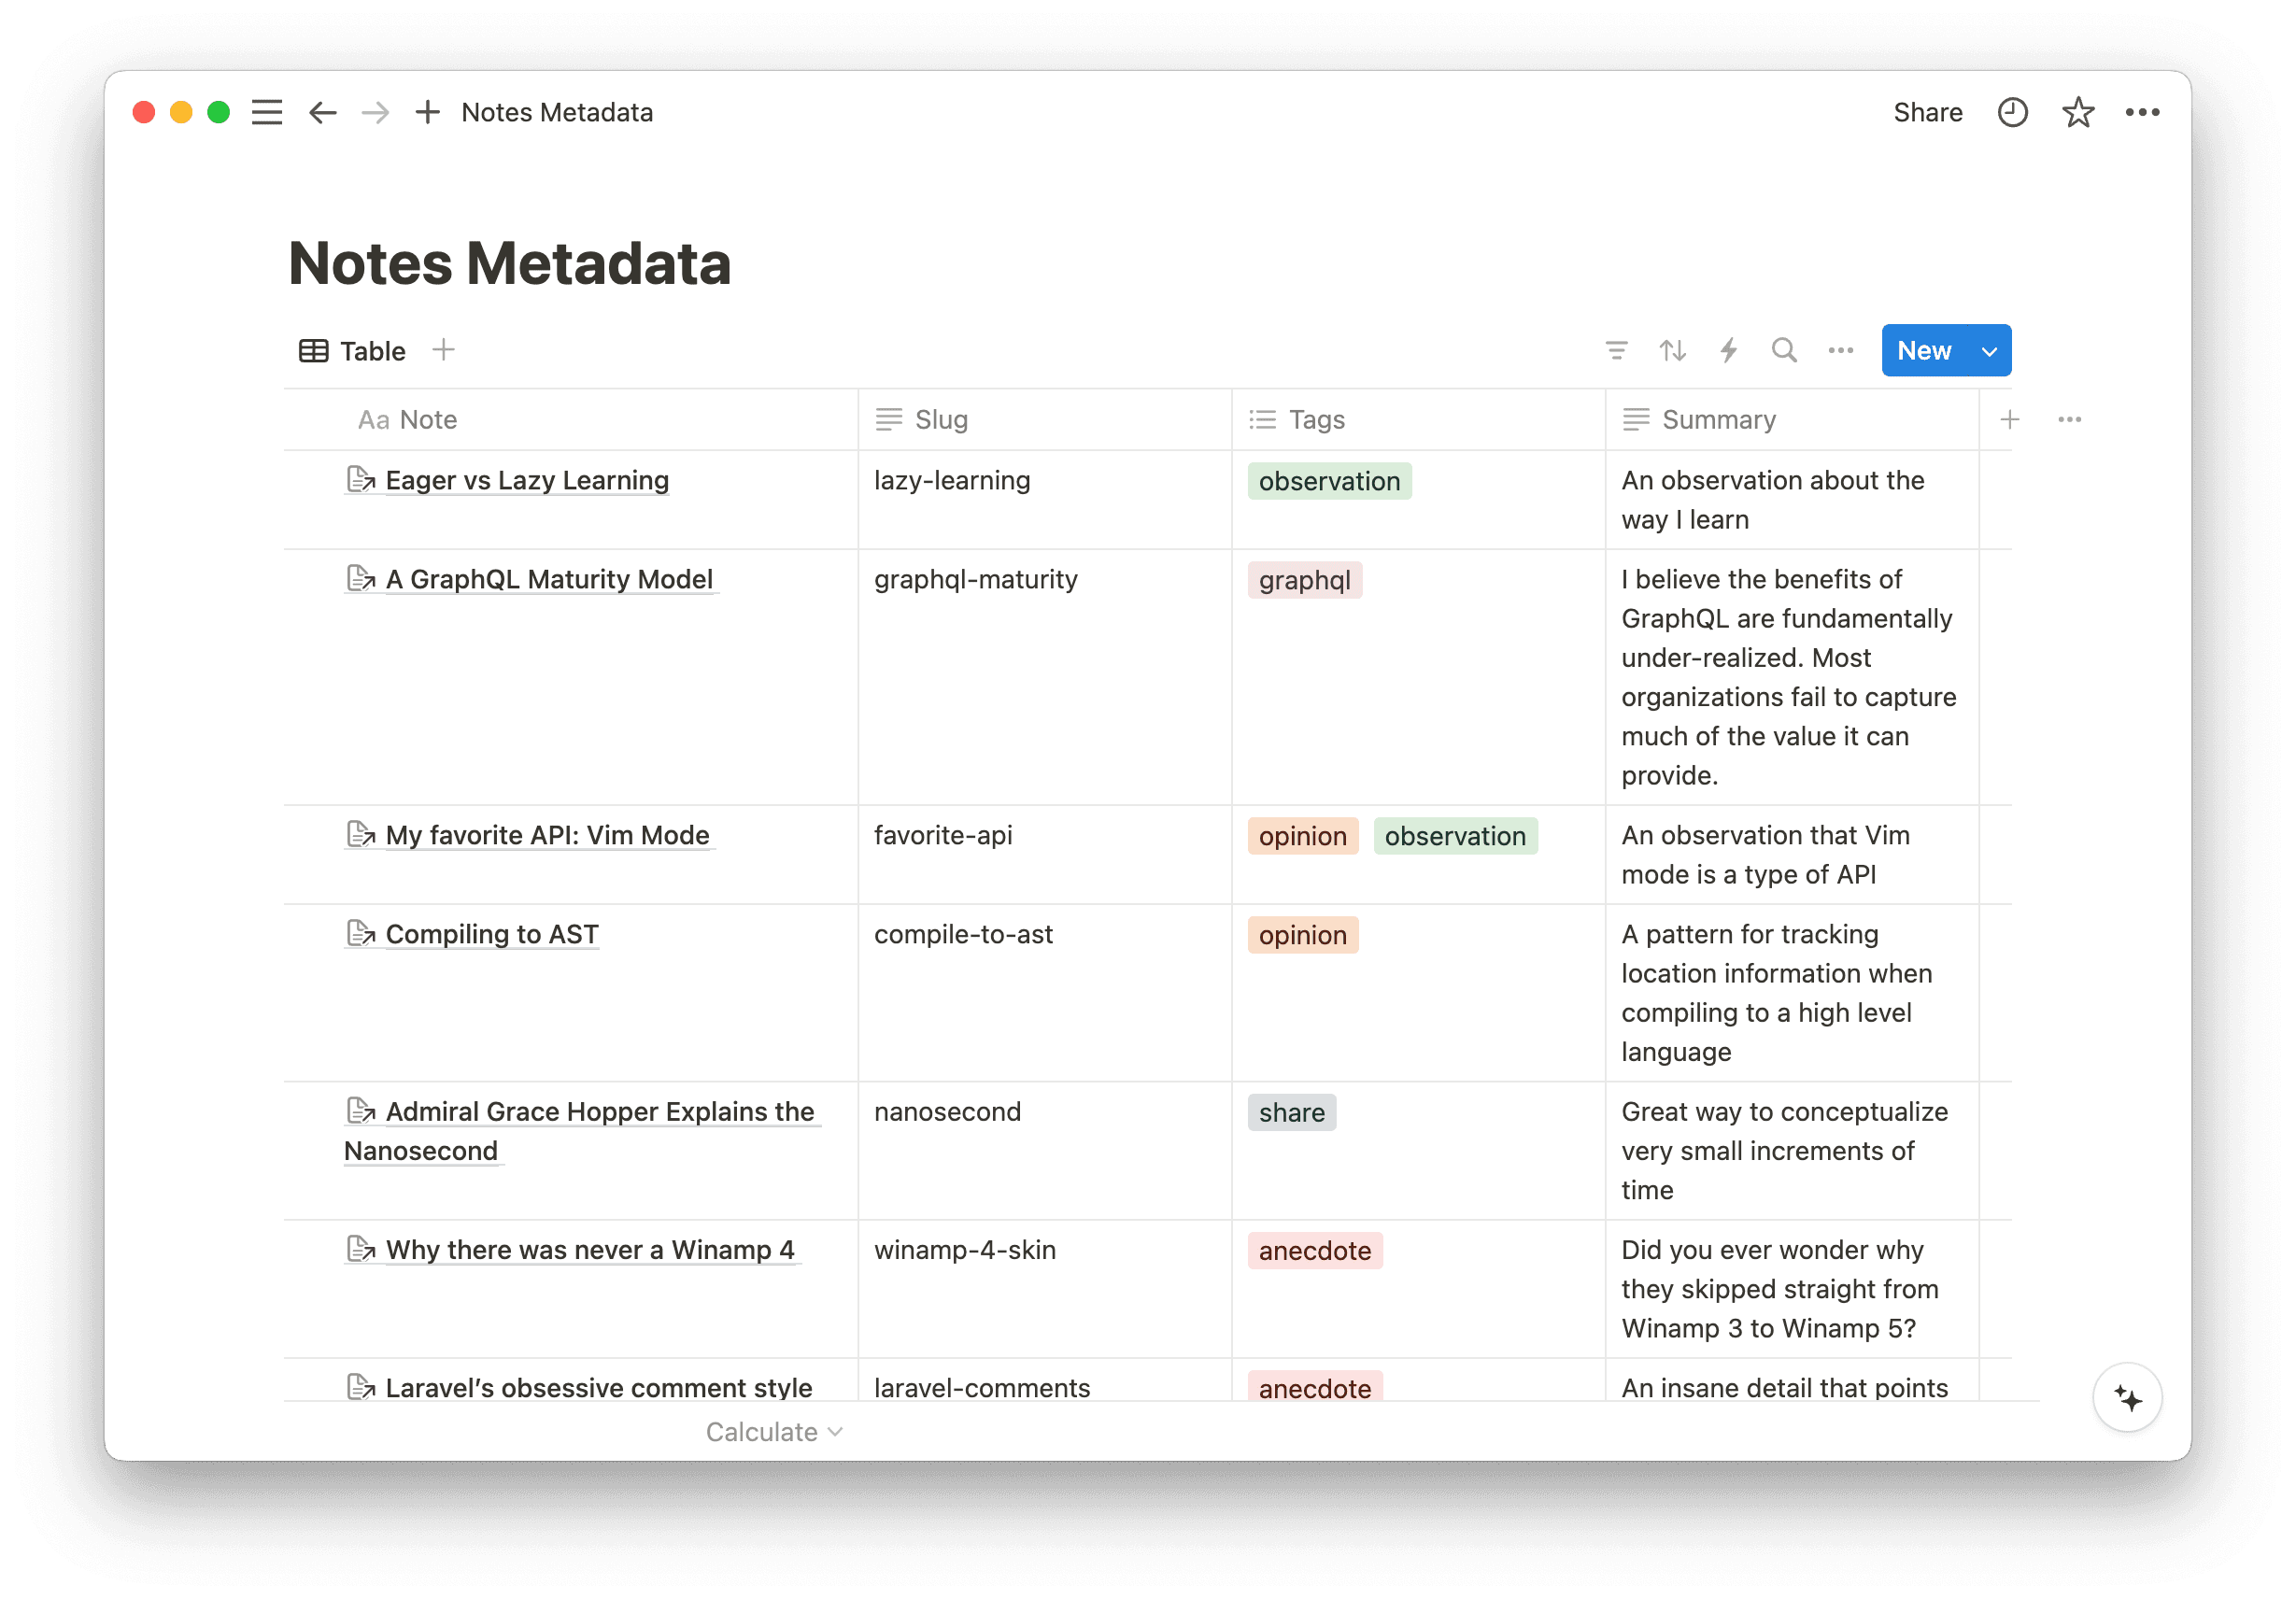Click the back navigation arrow
The height and width of the screenshot is (1599, 2296).
click(x=322, y=112)
